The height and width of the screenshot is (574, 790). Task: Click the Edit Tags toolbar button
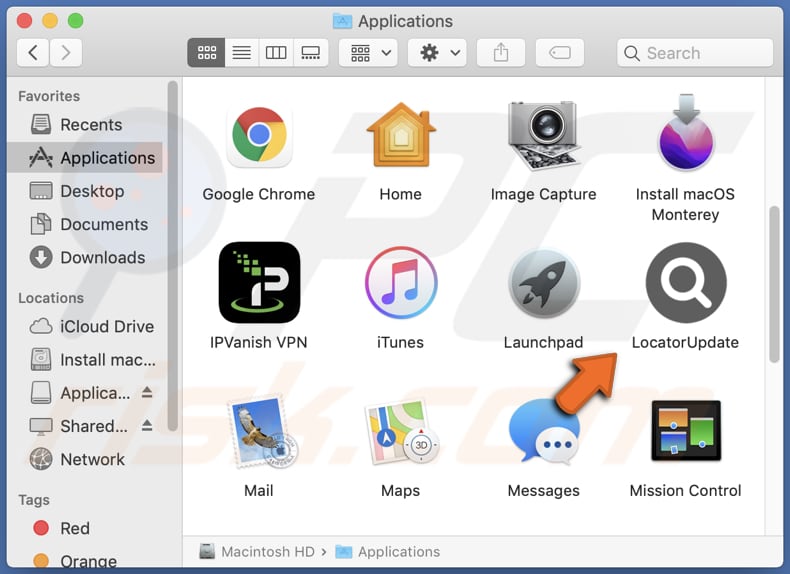(560, 52)
